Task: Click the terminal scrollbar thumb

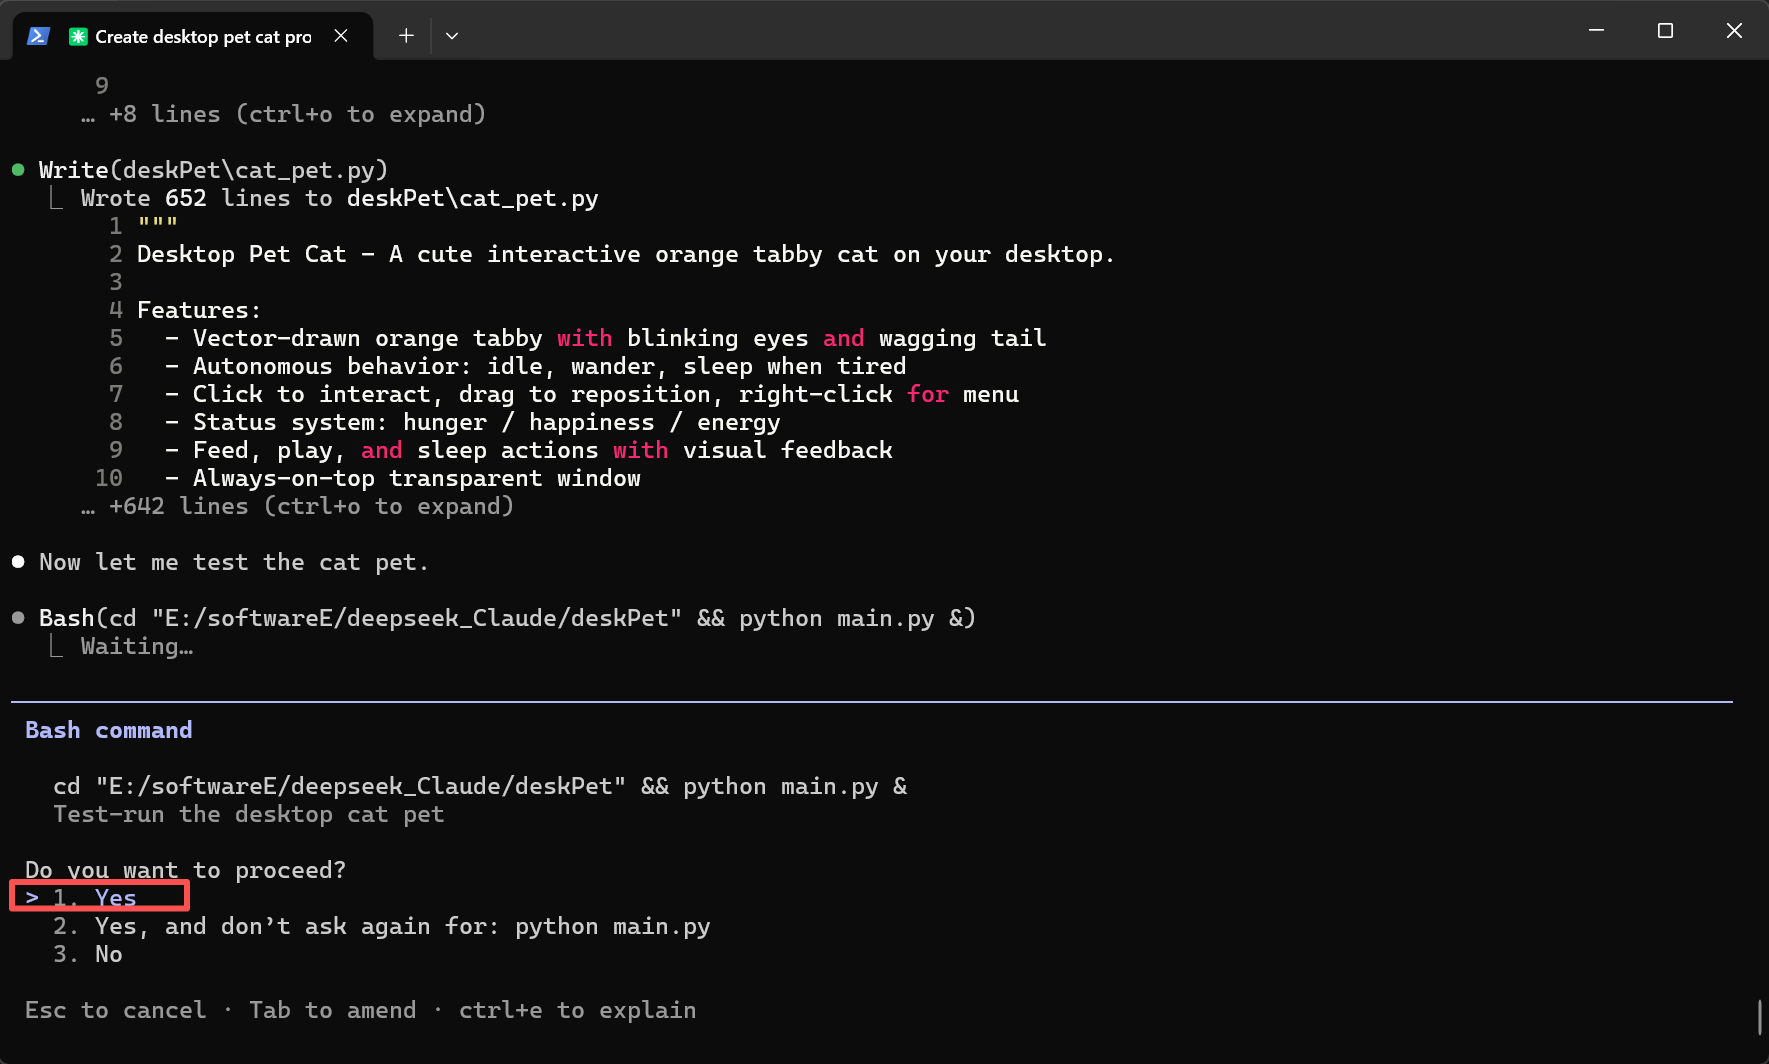Action: point(1759,1017)
